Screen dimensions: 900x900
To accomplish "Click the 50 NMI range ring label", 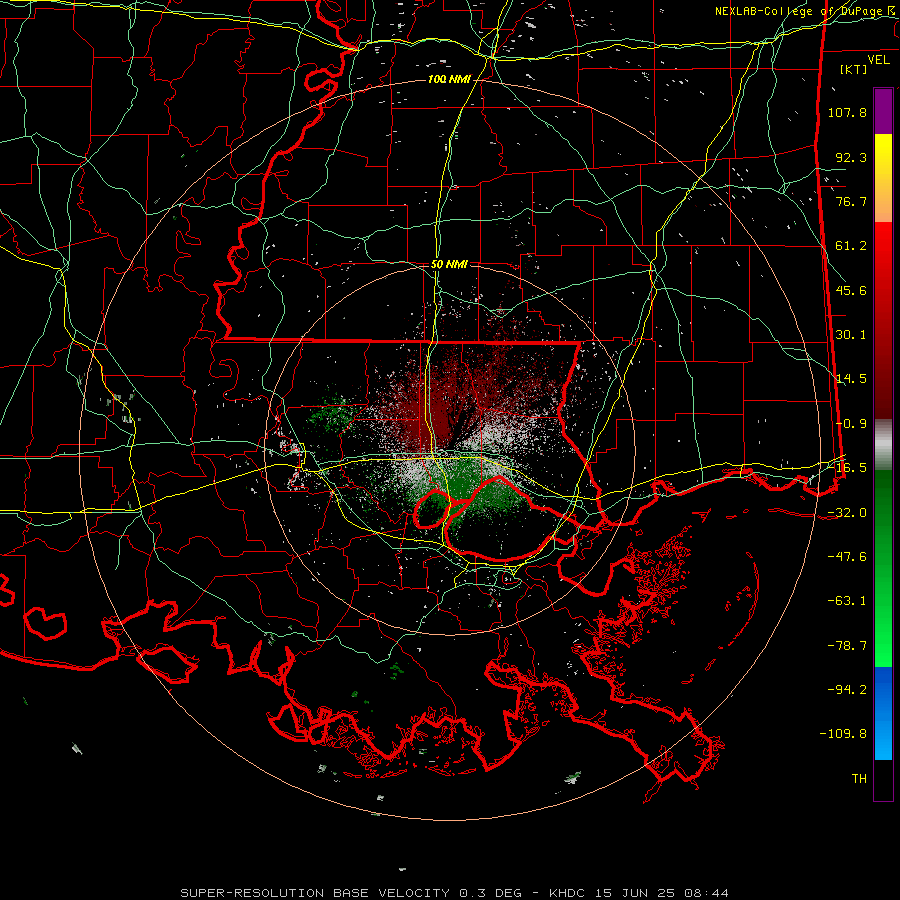I will pos(449,265).
